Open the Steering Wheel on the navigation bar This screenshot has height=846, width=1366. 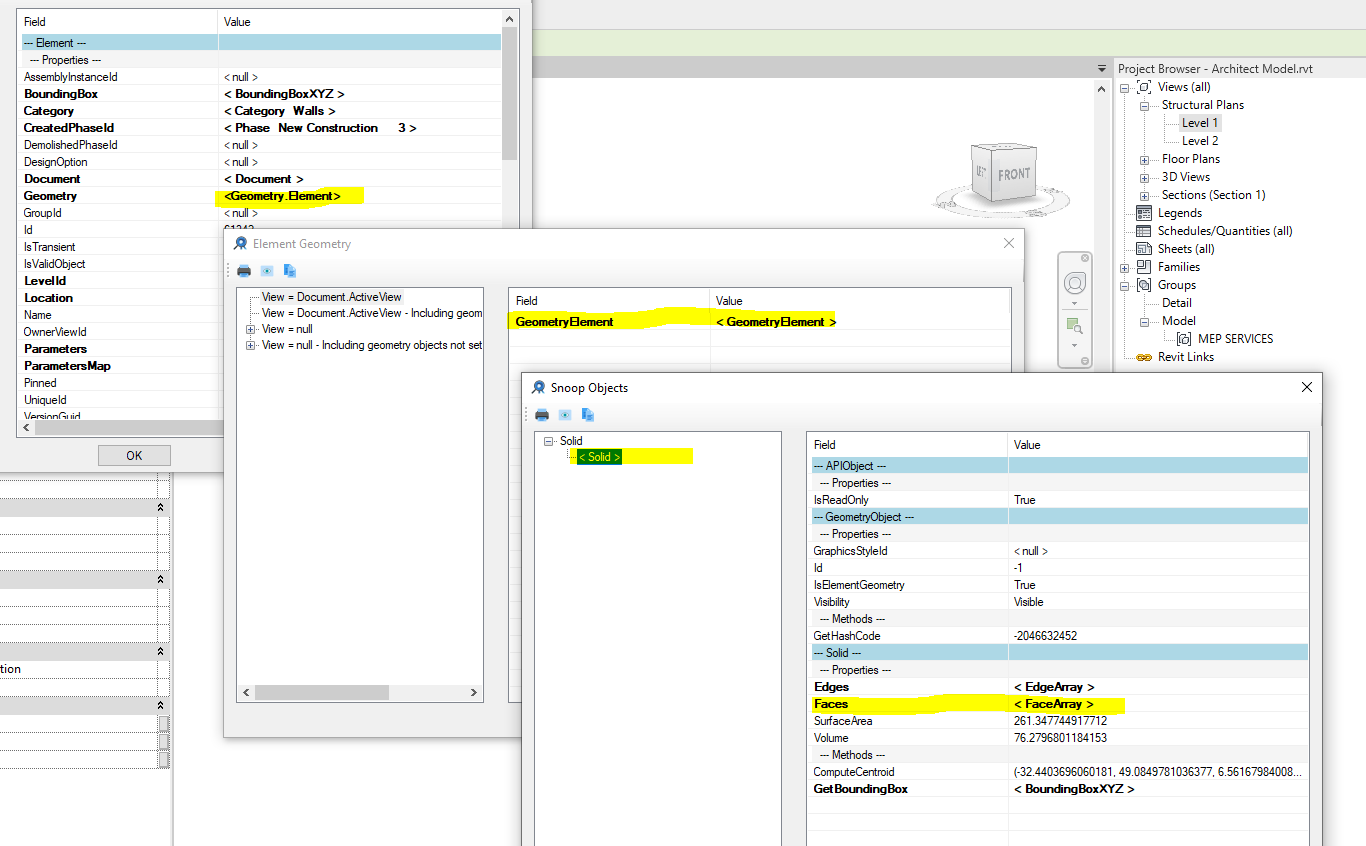pyautogui.click(x=1075, y=283)
